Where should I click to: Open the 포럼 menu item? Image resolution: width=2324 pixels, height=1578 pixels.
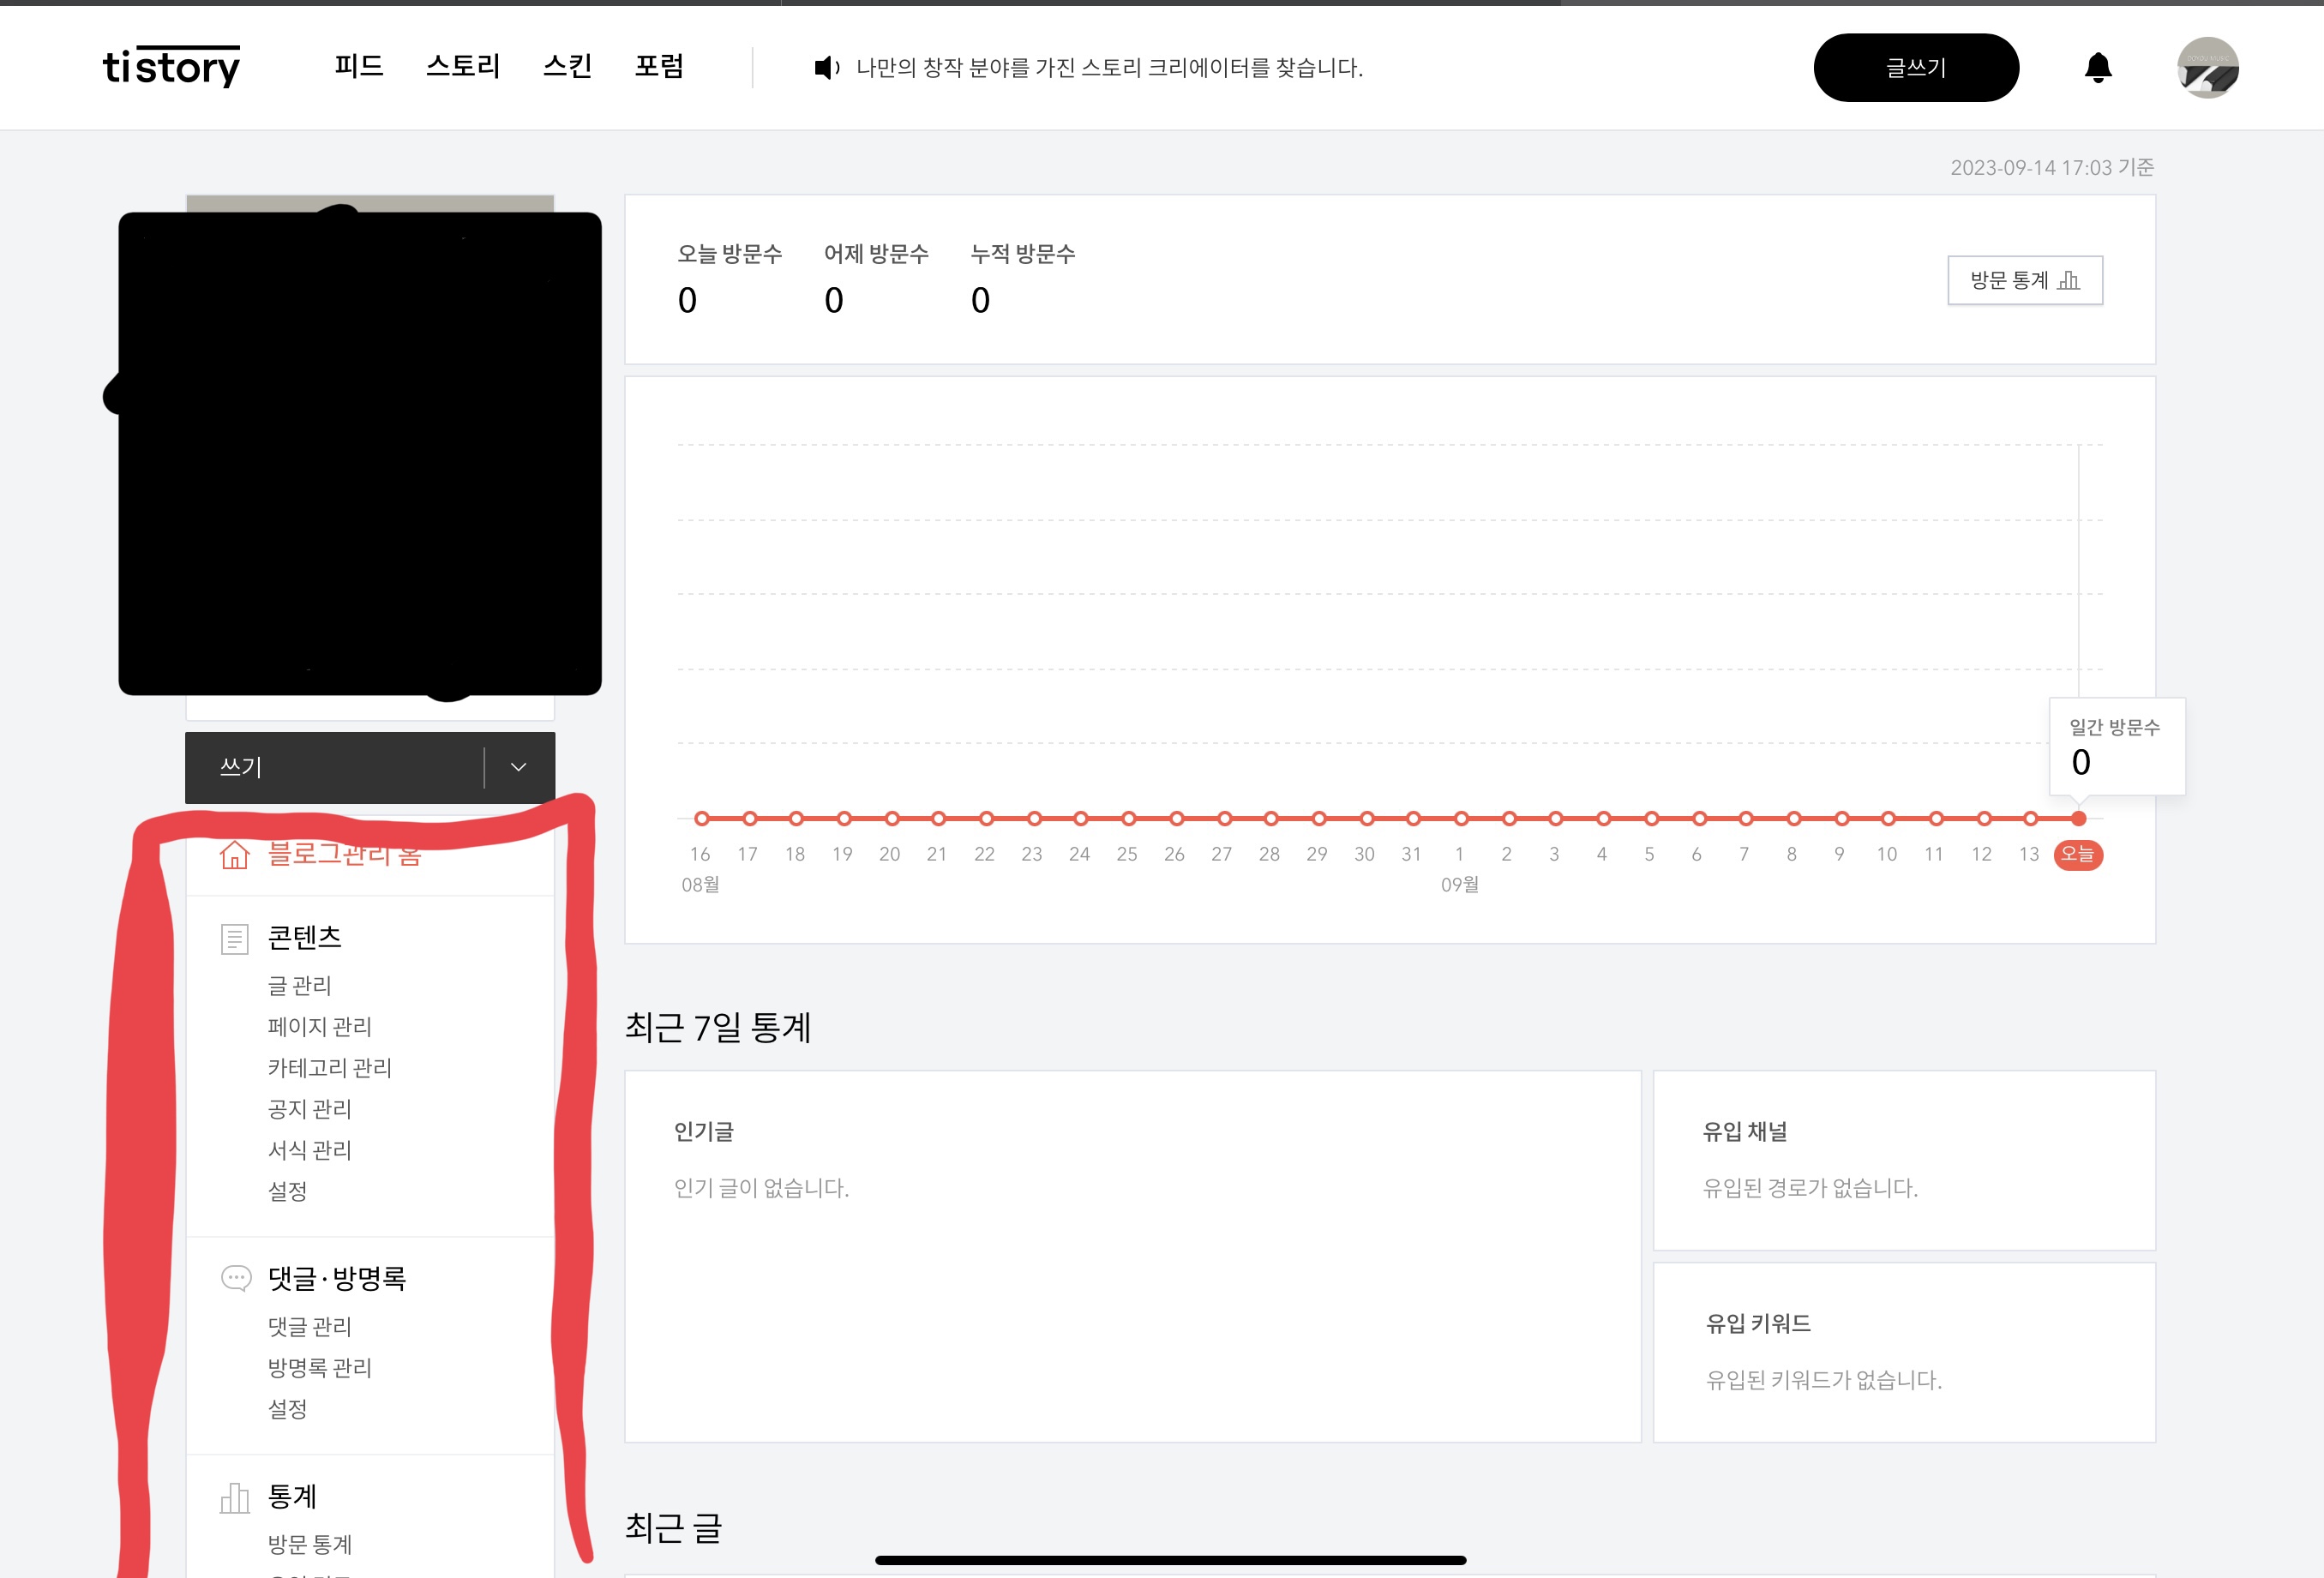(x=659, y=67)
